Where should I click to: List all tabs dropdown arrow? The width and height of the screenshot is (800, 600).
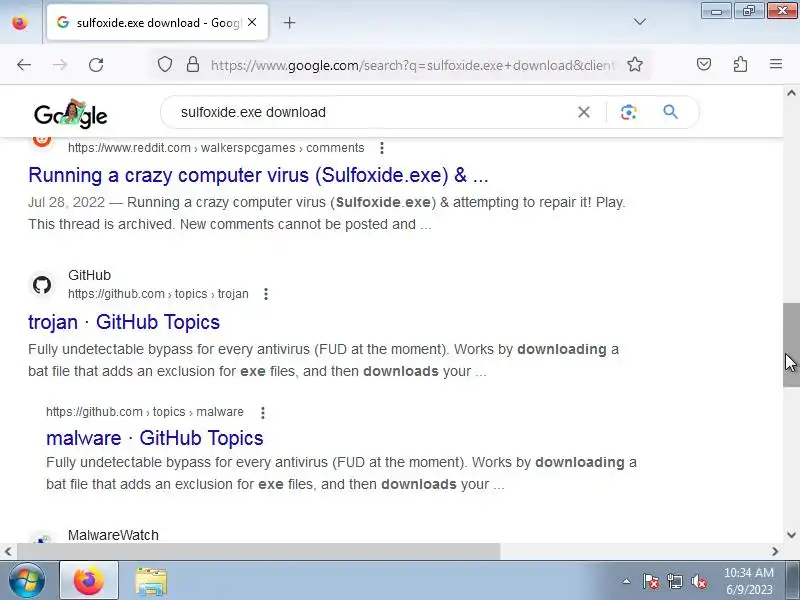(639, 22)
